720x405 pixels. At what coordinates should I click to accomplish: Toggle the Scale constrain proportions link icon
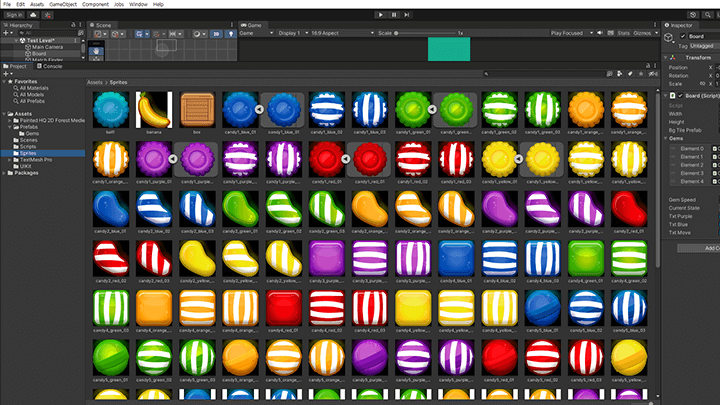702,84
